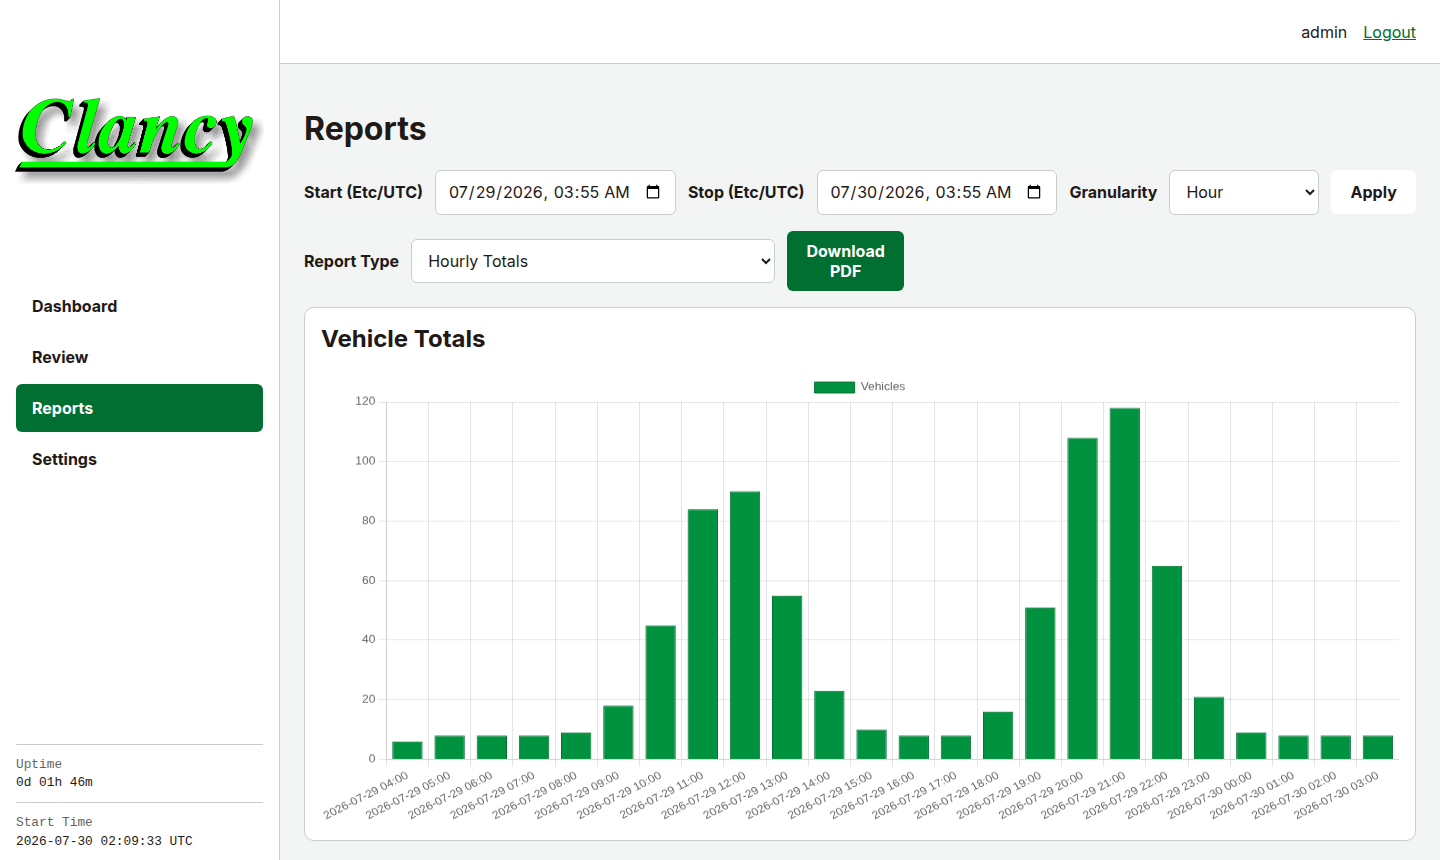
Task: Click the 'Report Type' label
Action: click(351, 261)
